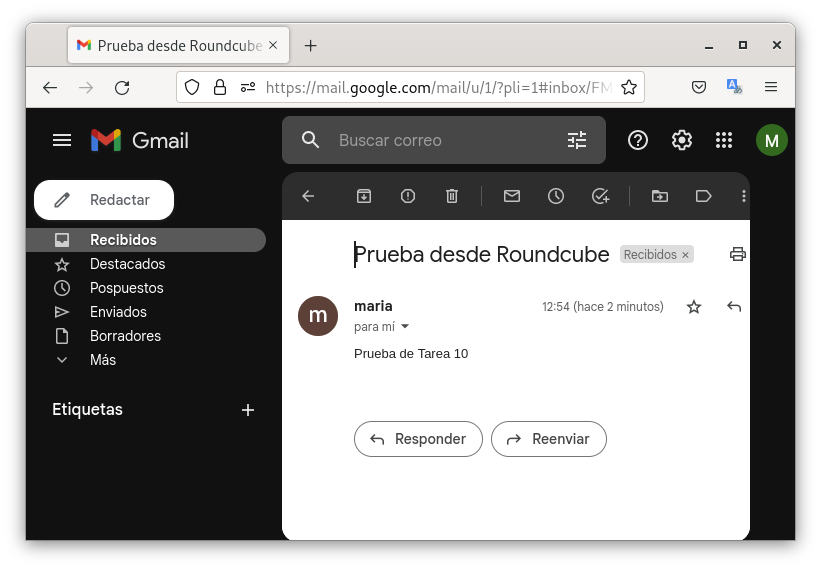Archive the open email
This screenshot has width=821, height=569.
point(364,196)
